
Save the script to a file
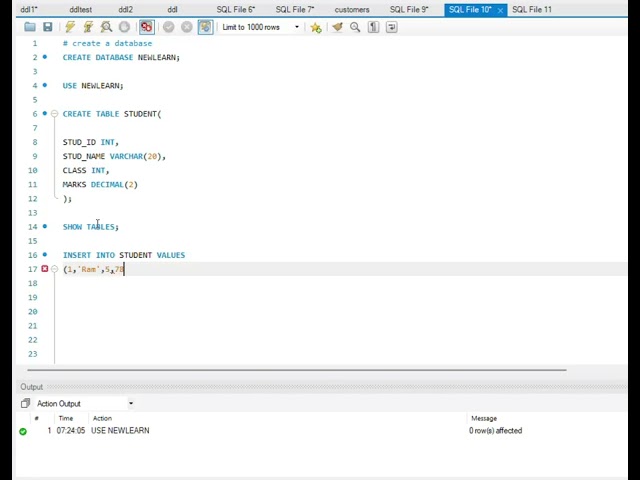coord(48,27)
